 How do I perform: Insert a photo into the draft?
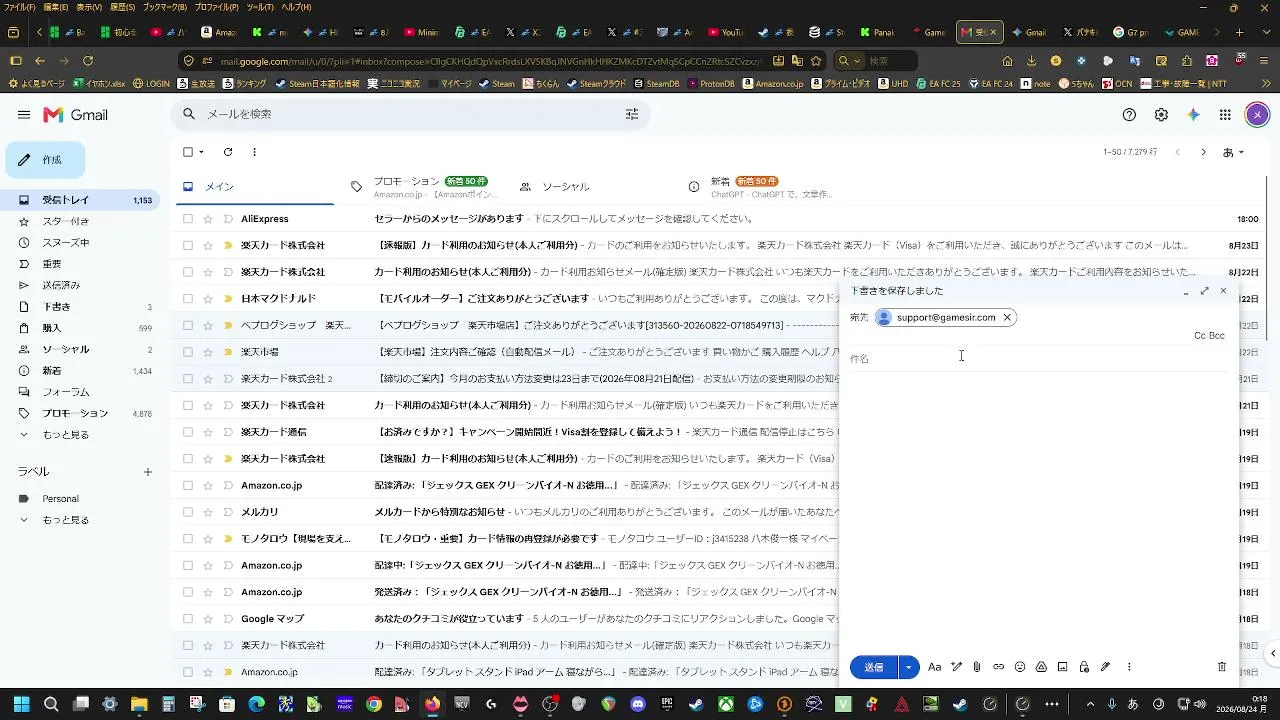pos(1062,667)
